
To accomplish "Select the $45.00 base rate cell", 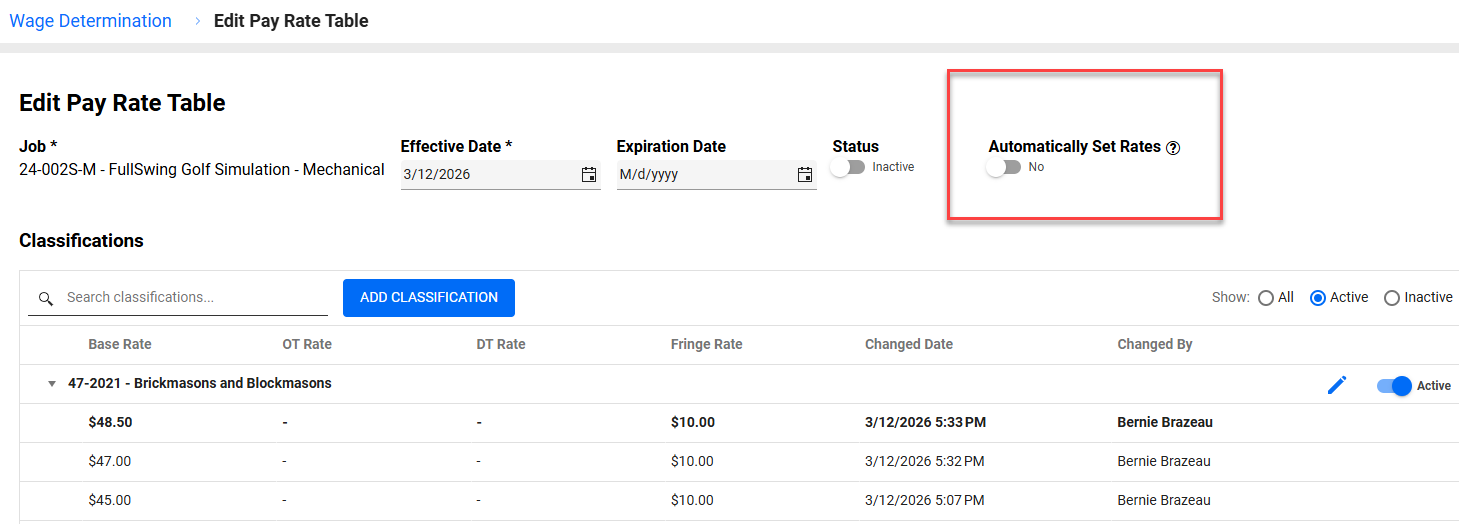I will point(109,501).
